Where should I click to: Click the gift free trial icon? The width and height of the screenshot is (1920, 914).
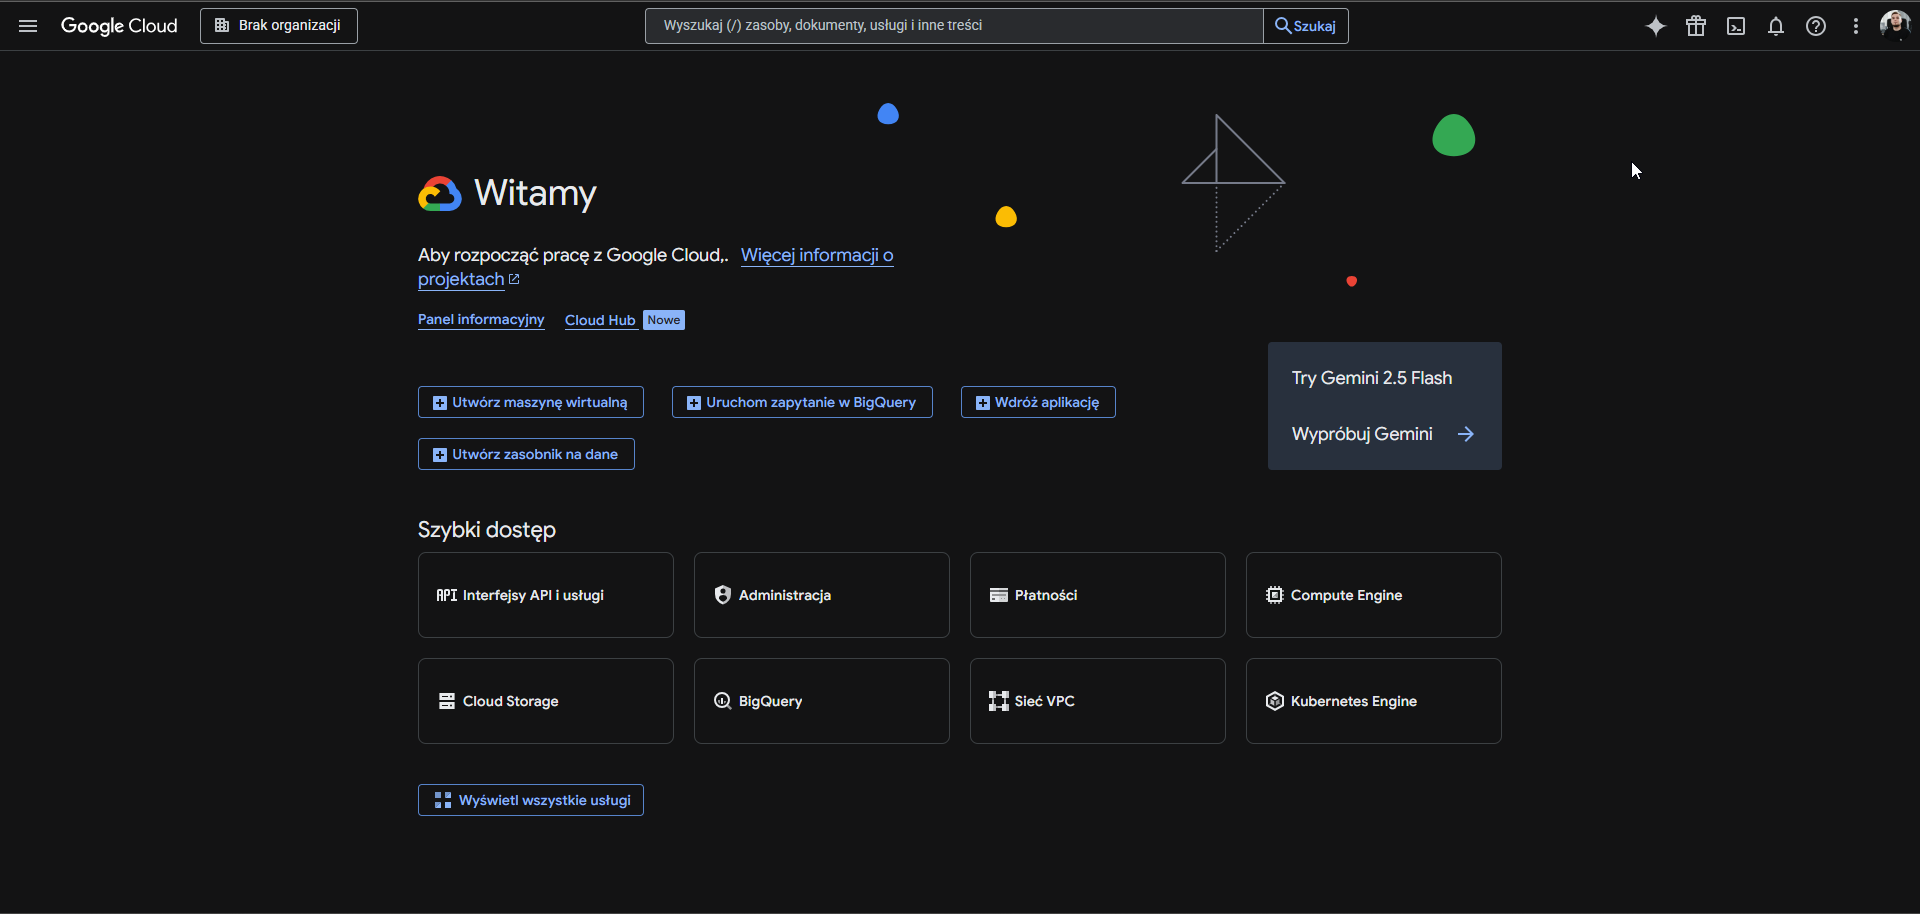tap(1696, 26)
